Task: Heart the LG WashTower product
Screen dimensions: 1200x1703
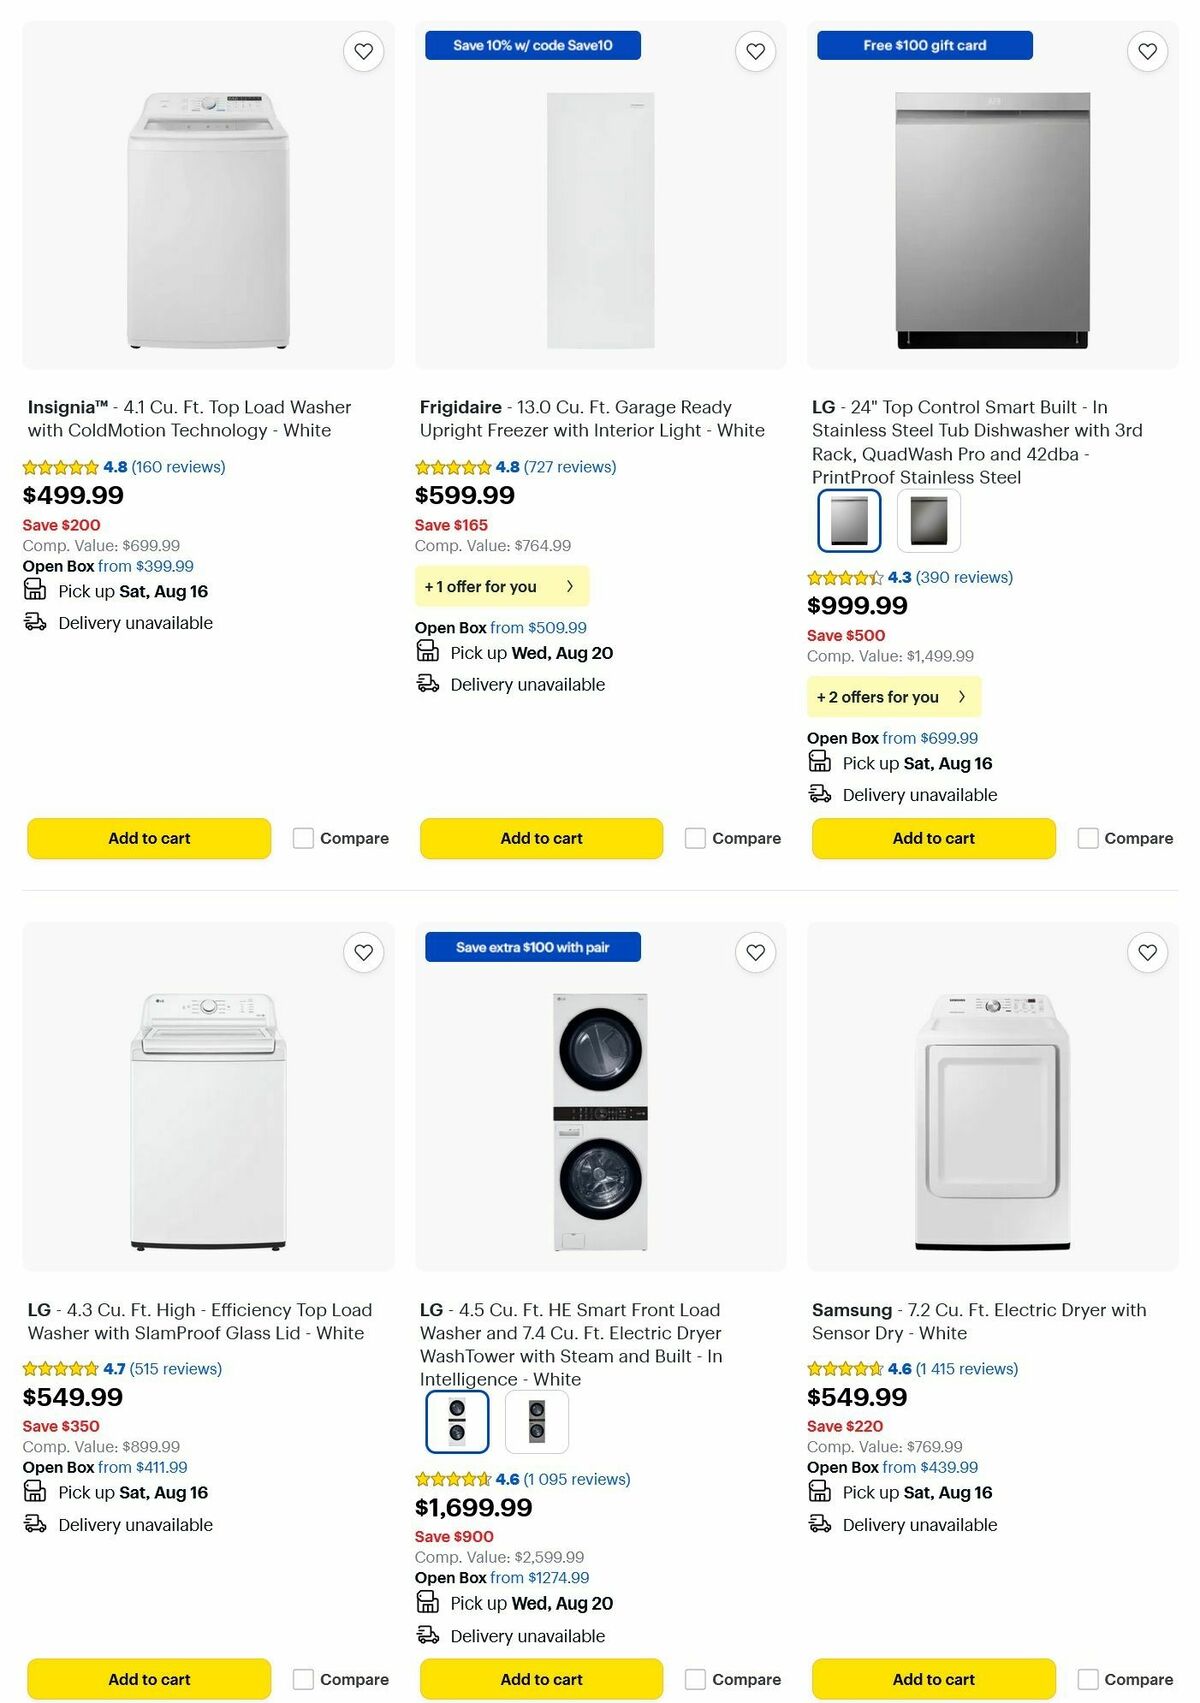Action: (x=755, y=952)
